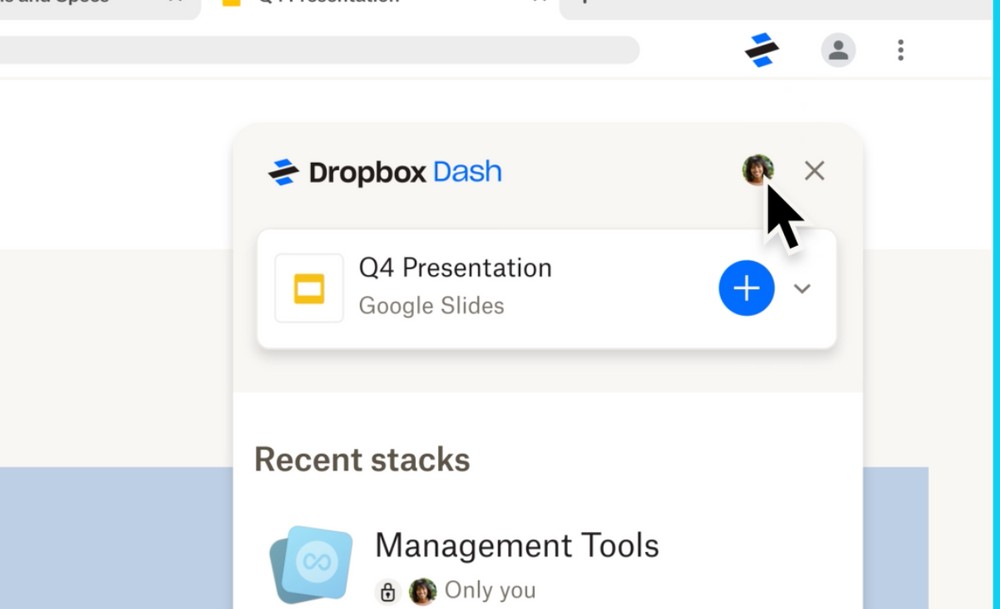Click the small avatar beside Only you
Viewport: 1000px width, 609px height.
click(423, 592)
